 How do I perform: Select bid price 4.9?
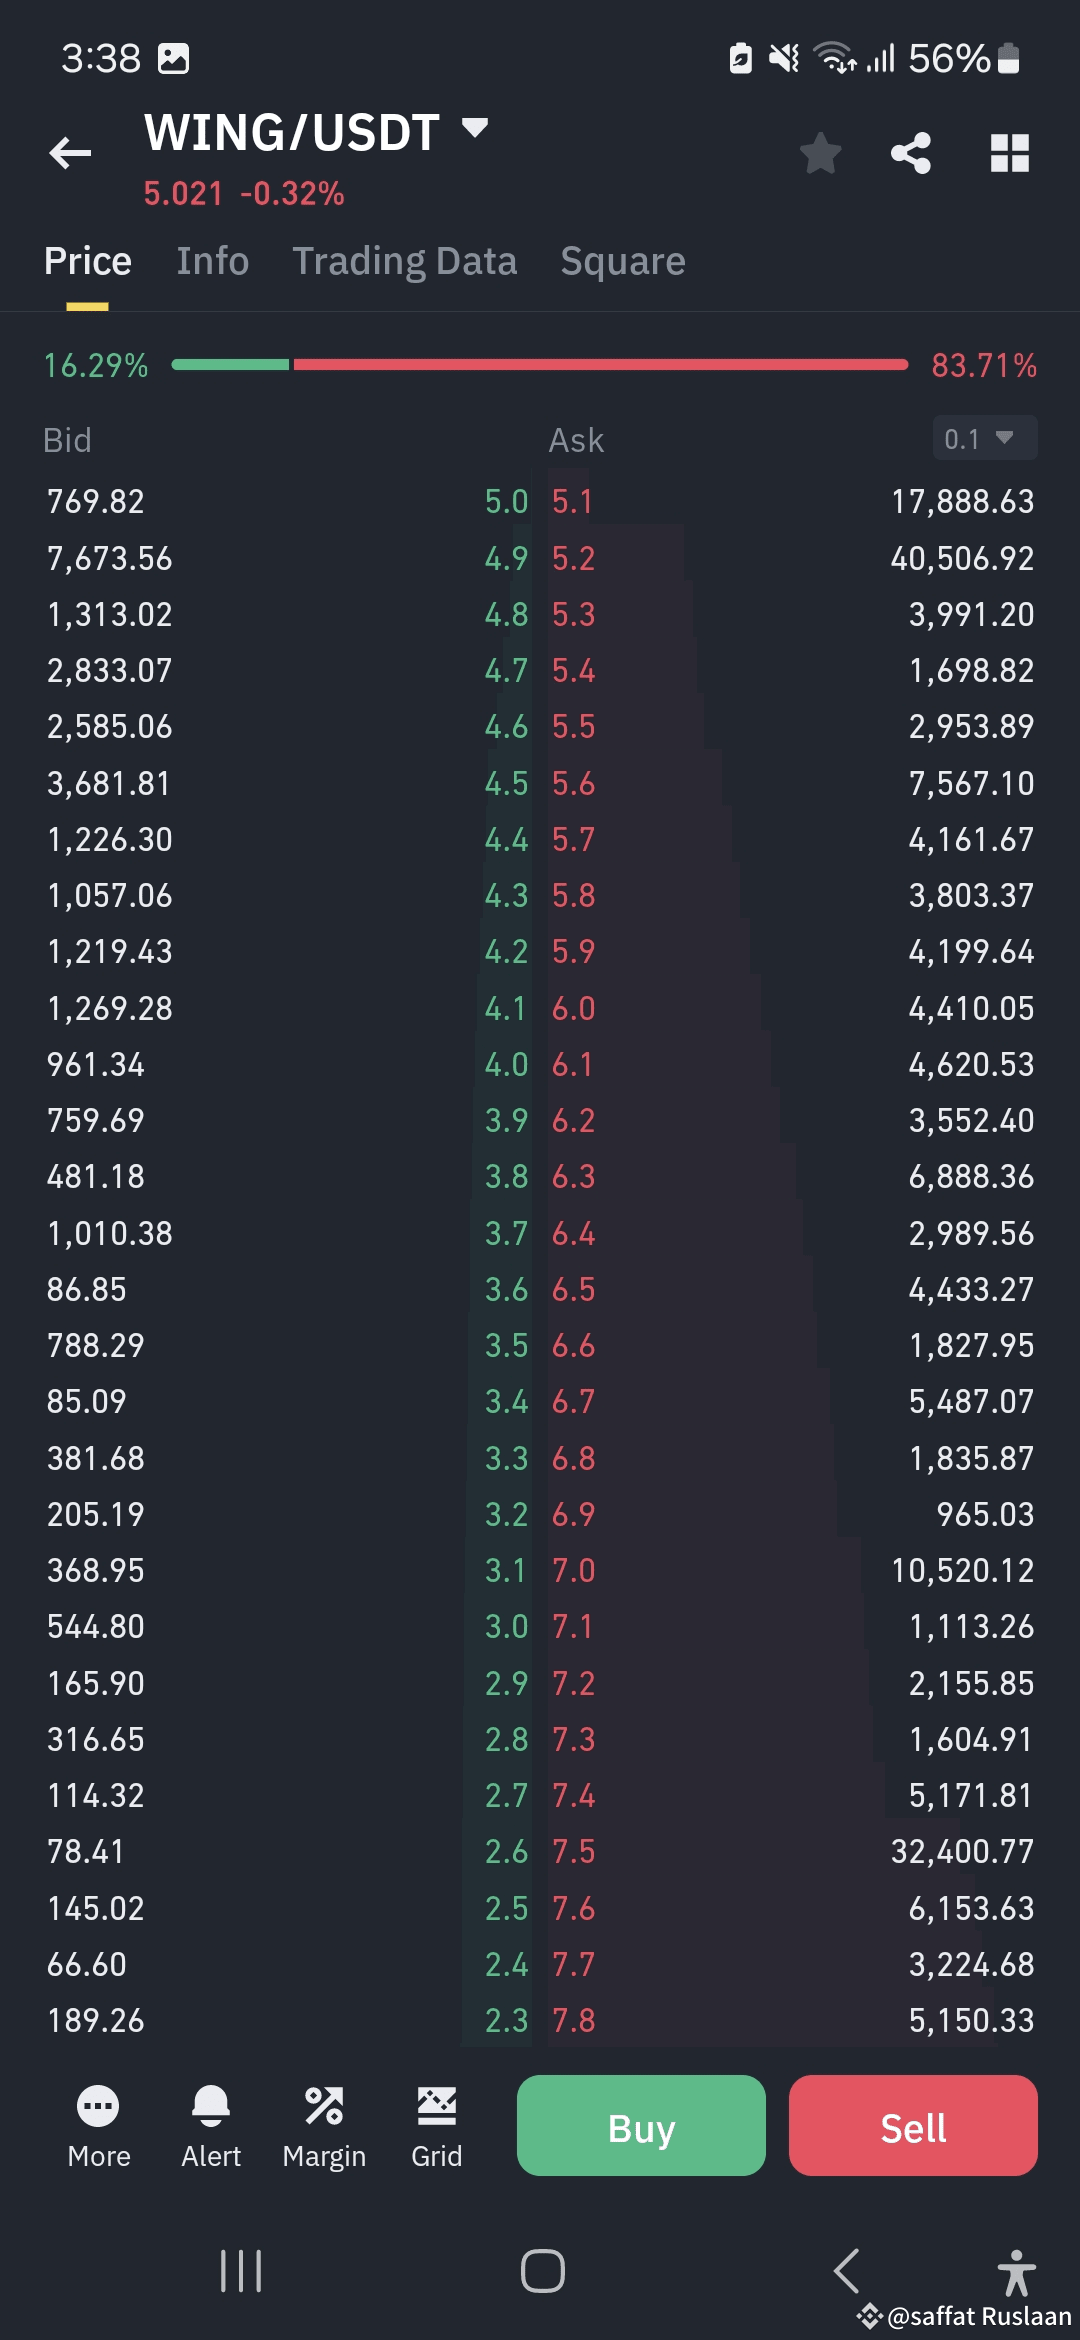[x=506, y=558]
